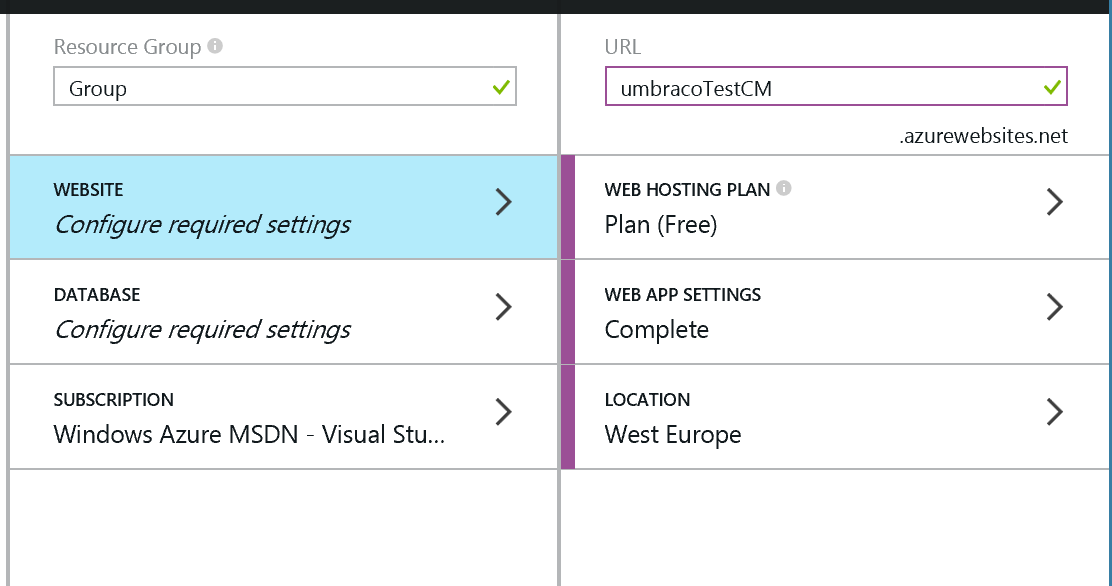
Task: Open the Web App Settings chevron
Action: (x=1055, y=307)
